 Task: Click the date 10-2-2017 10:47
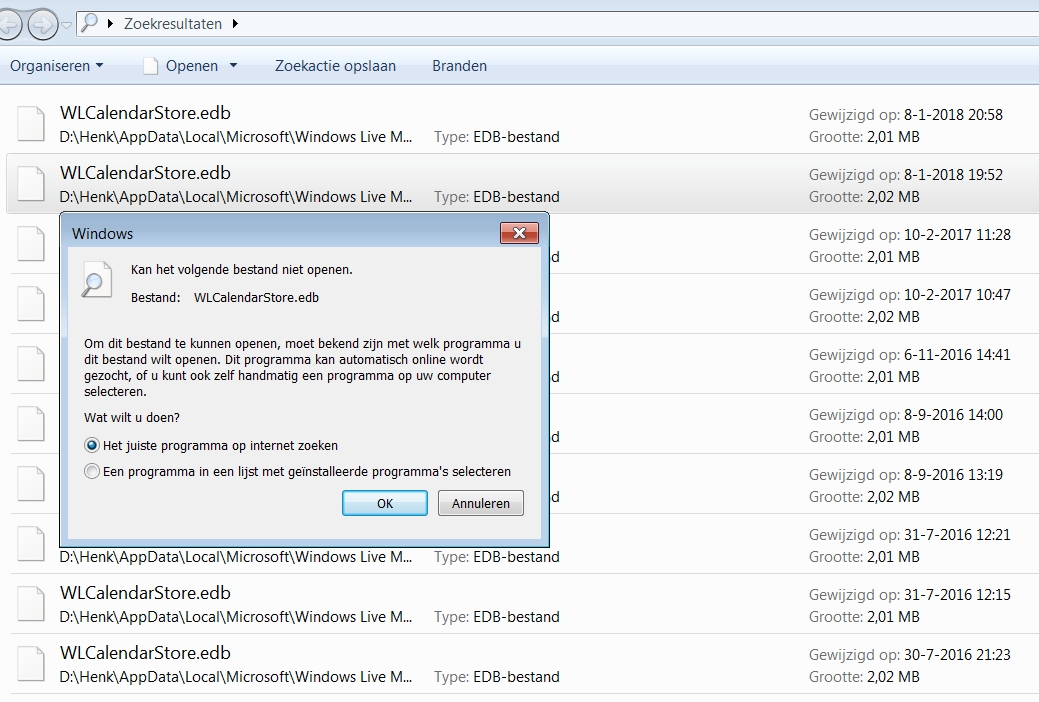pos(957,294)
